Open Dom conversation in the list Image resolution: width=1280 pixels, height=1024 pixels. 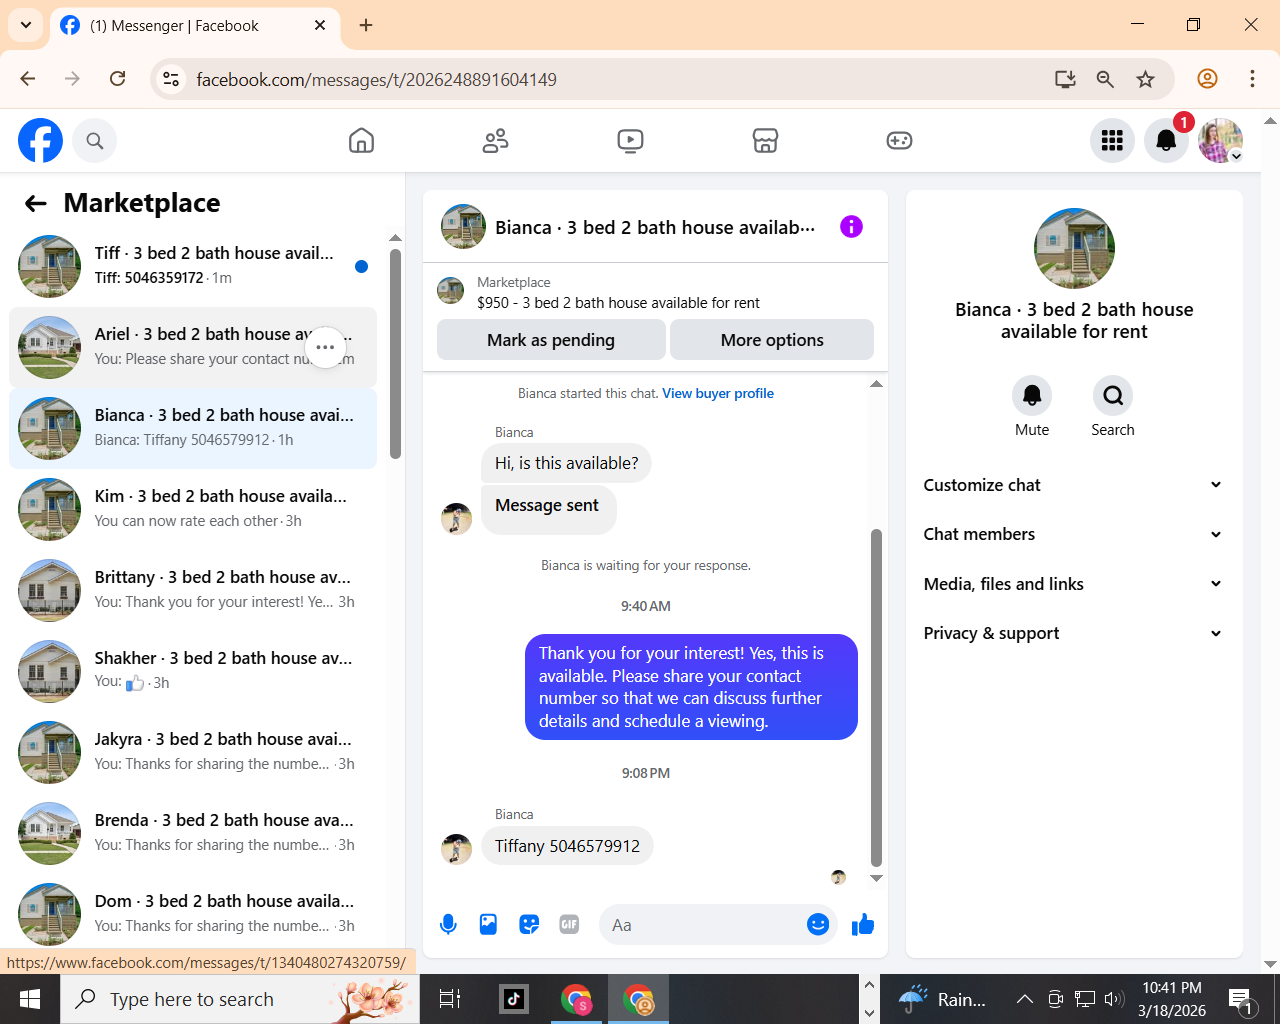(x=193, y=914)
